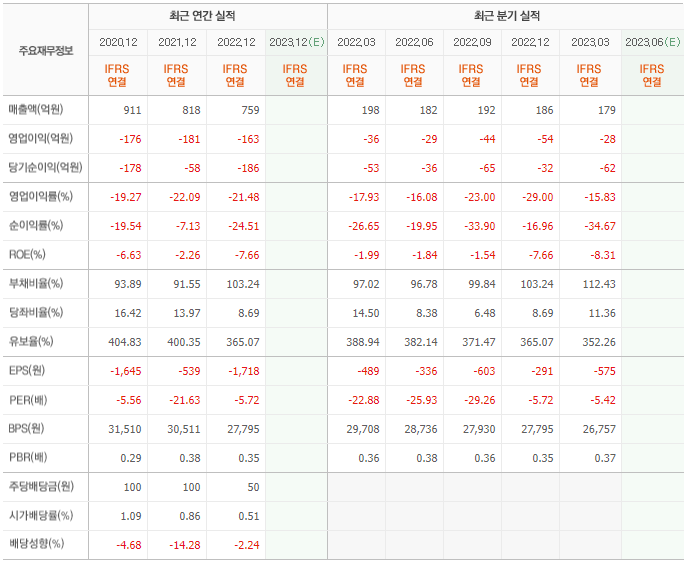Click the -1,718 EPS value
688x563 pixels.
pyautogui.click(x=244, y=371)
